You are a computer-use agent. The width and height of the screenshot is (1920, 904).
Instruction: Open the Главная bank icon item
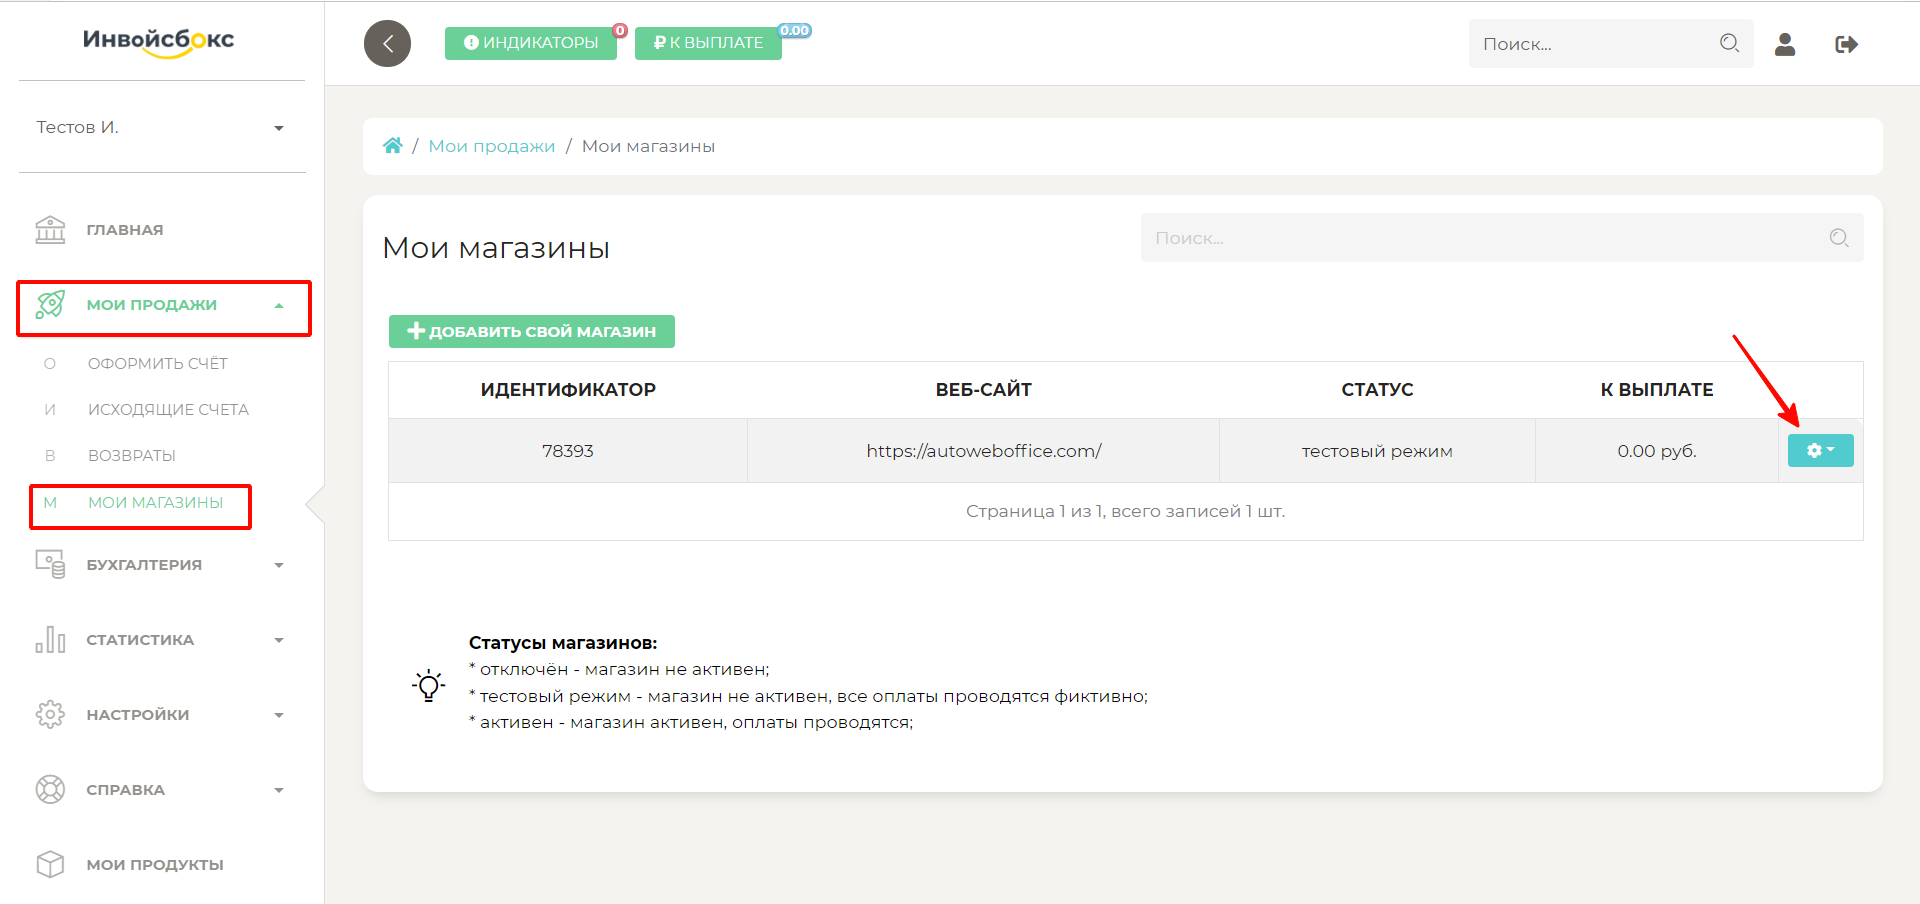50,230
